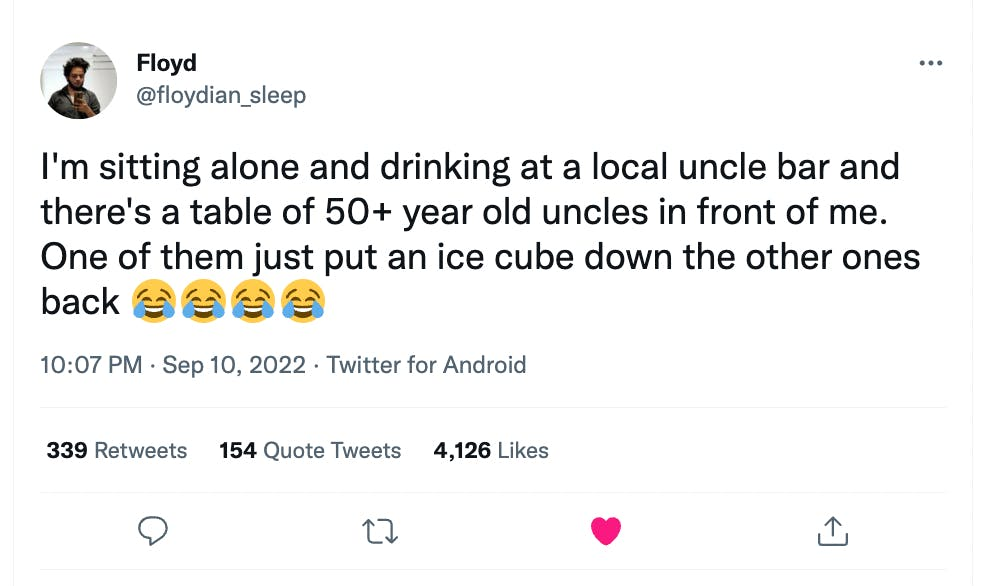Click the third laughing-crying emoji
The width and height of the screenshot is (984, 586).
253,301
